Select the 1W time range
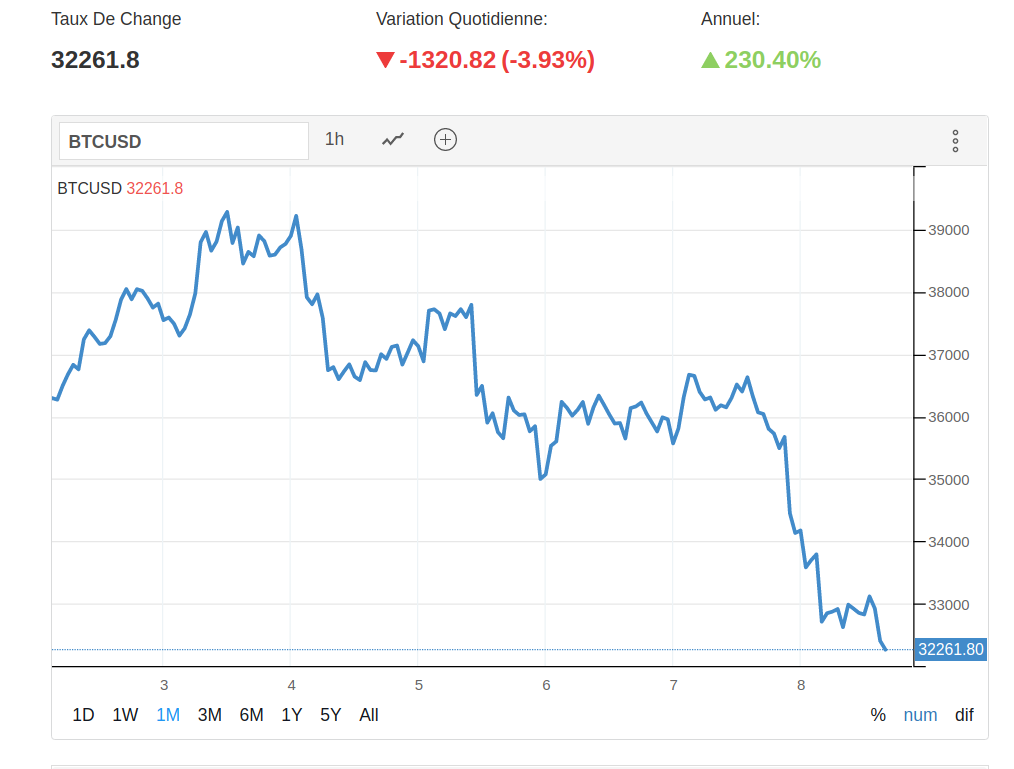Screen dimensions: 1014x769 125,715
